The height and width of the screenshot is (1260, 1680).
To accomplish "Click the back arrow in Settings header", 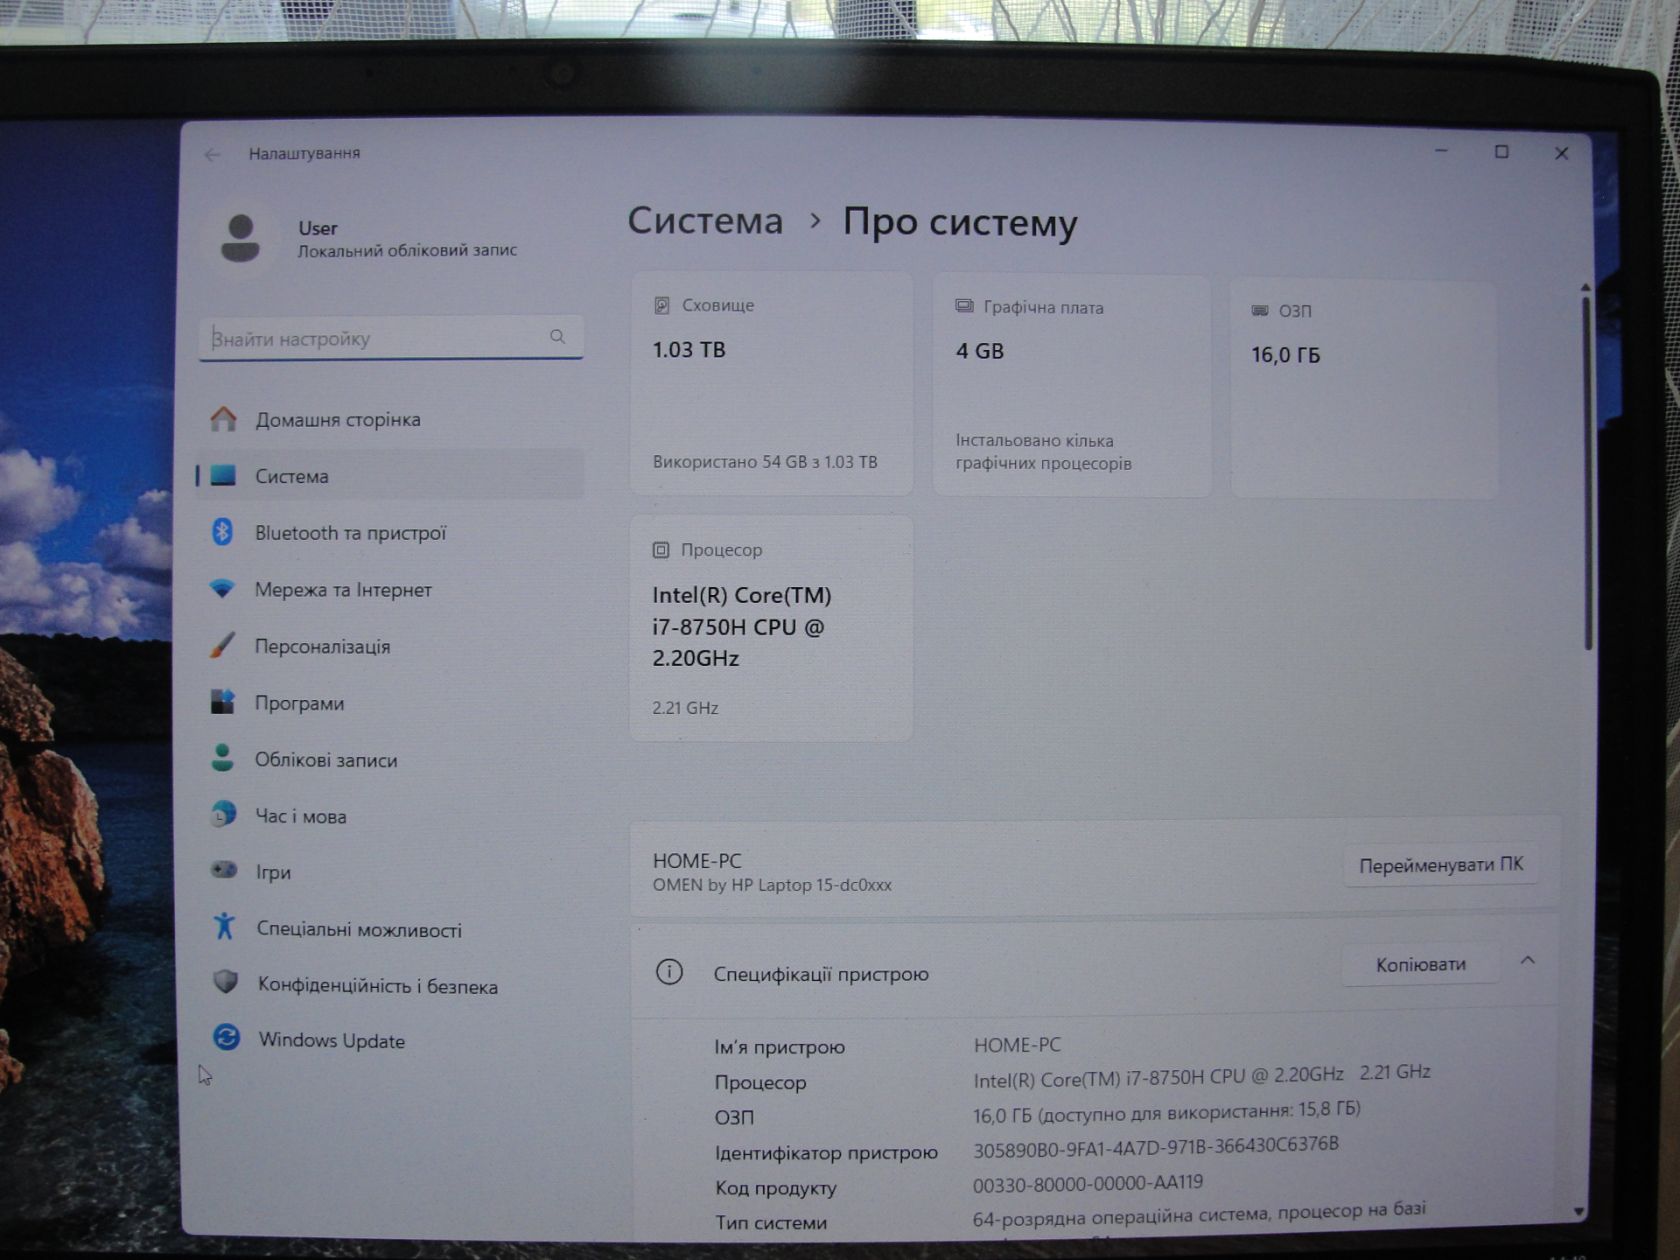I will click(212, 154).
